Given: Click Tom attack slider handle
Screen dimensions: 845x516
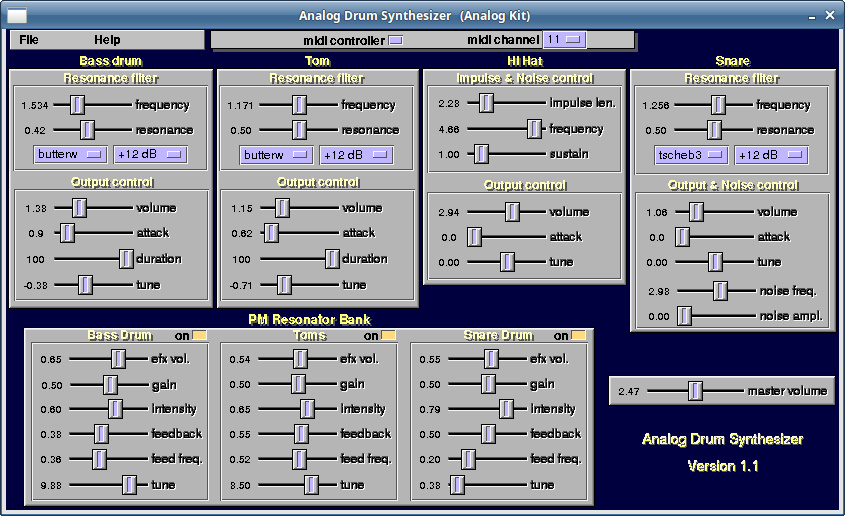Looking at the screenshot, I should [x=271, y=233].
